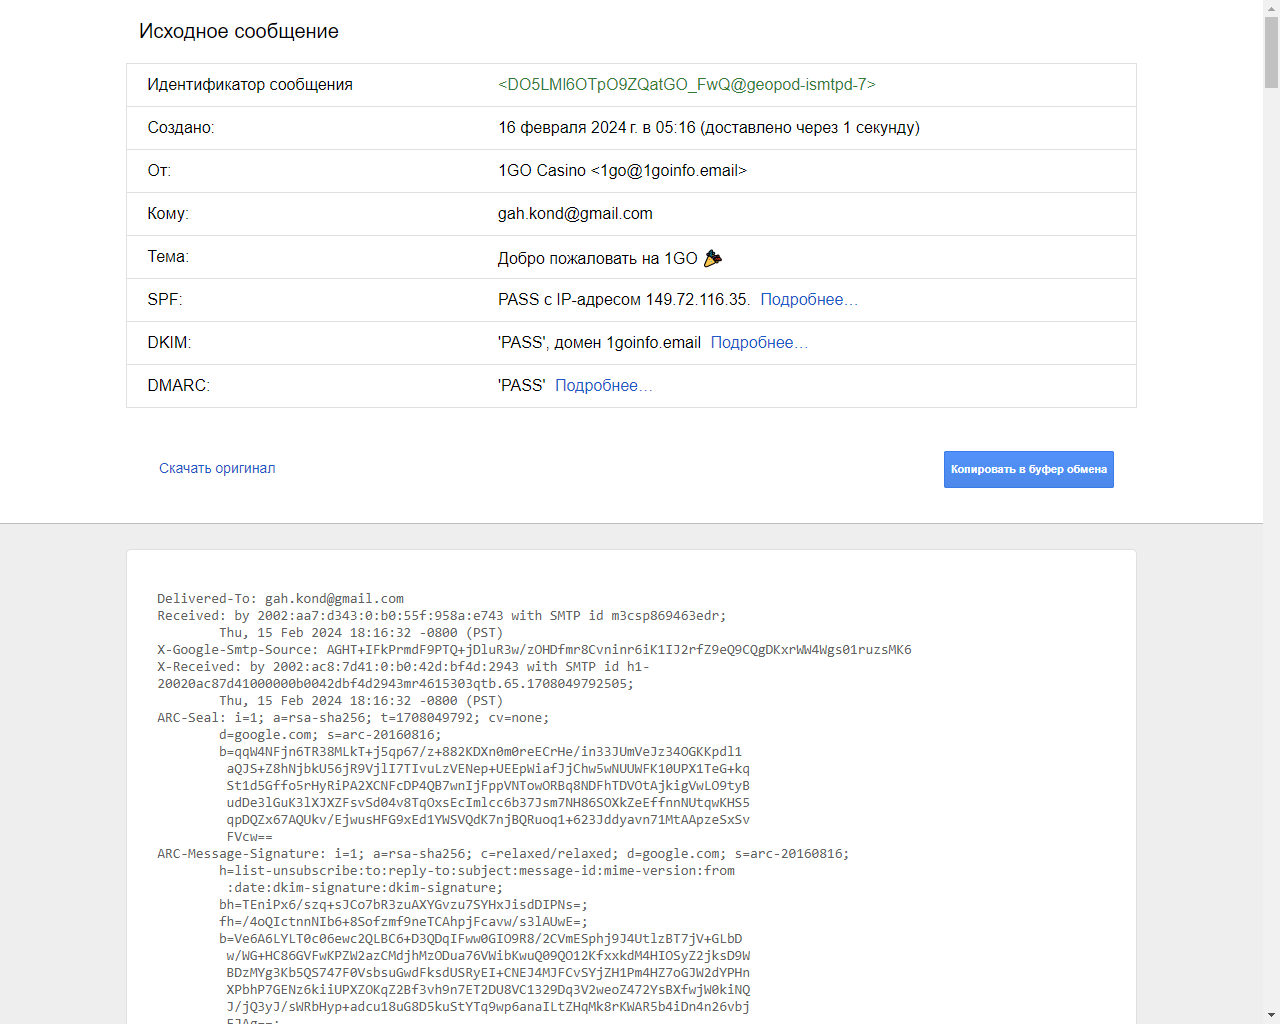Click the creation date '16 февраля 2024'
Image resolution: width=1280 pixels, height=1024 pixels.
[x=563, y=128]
